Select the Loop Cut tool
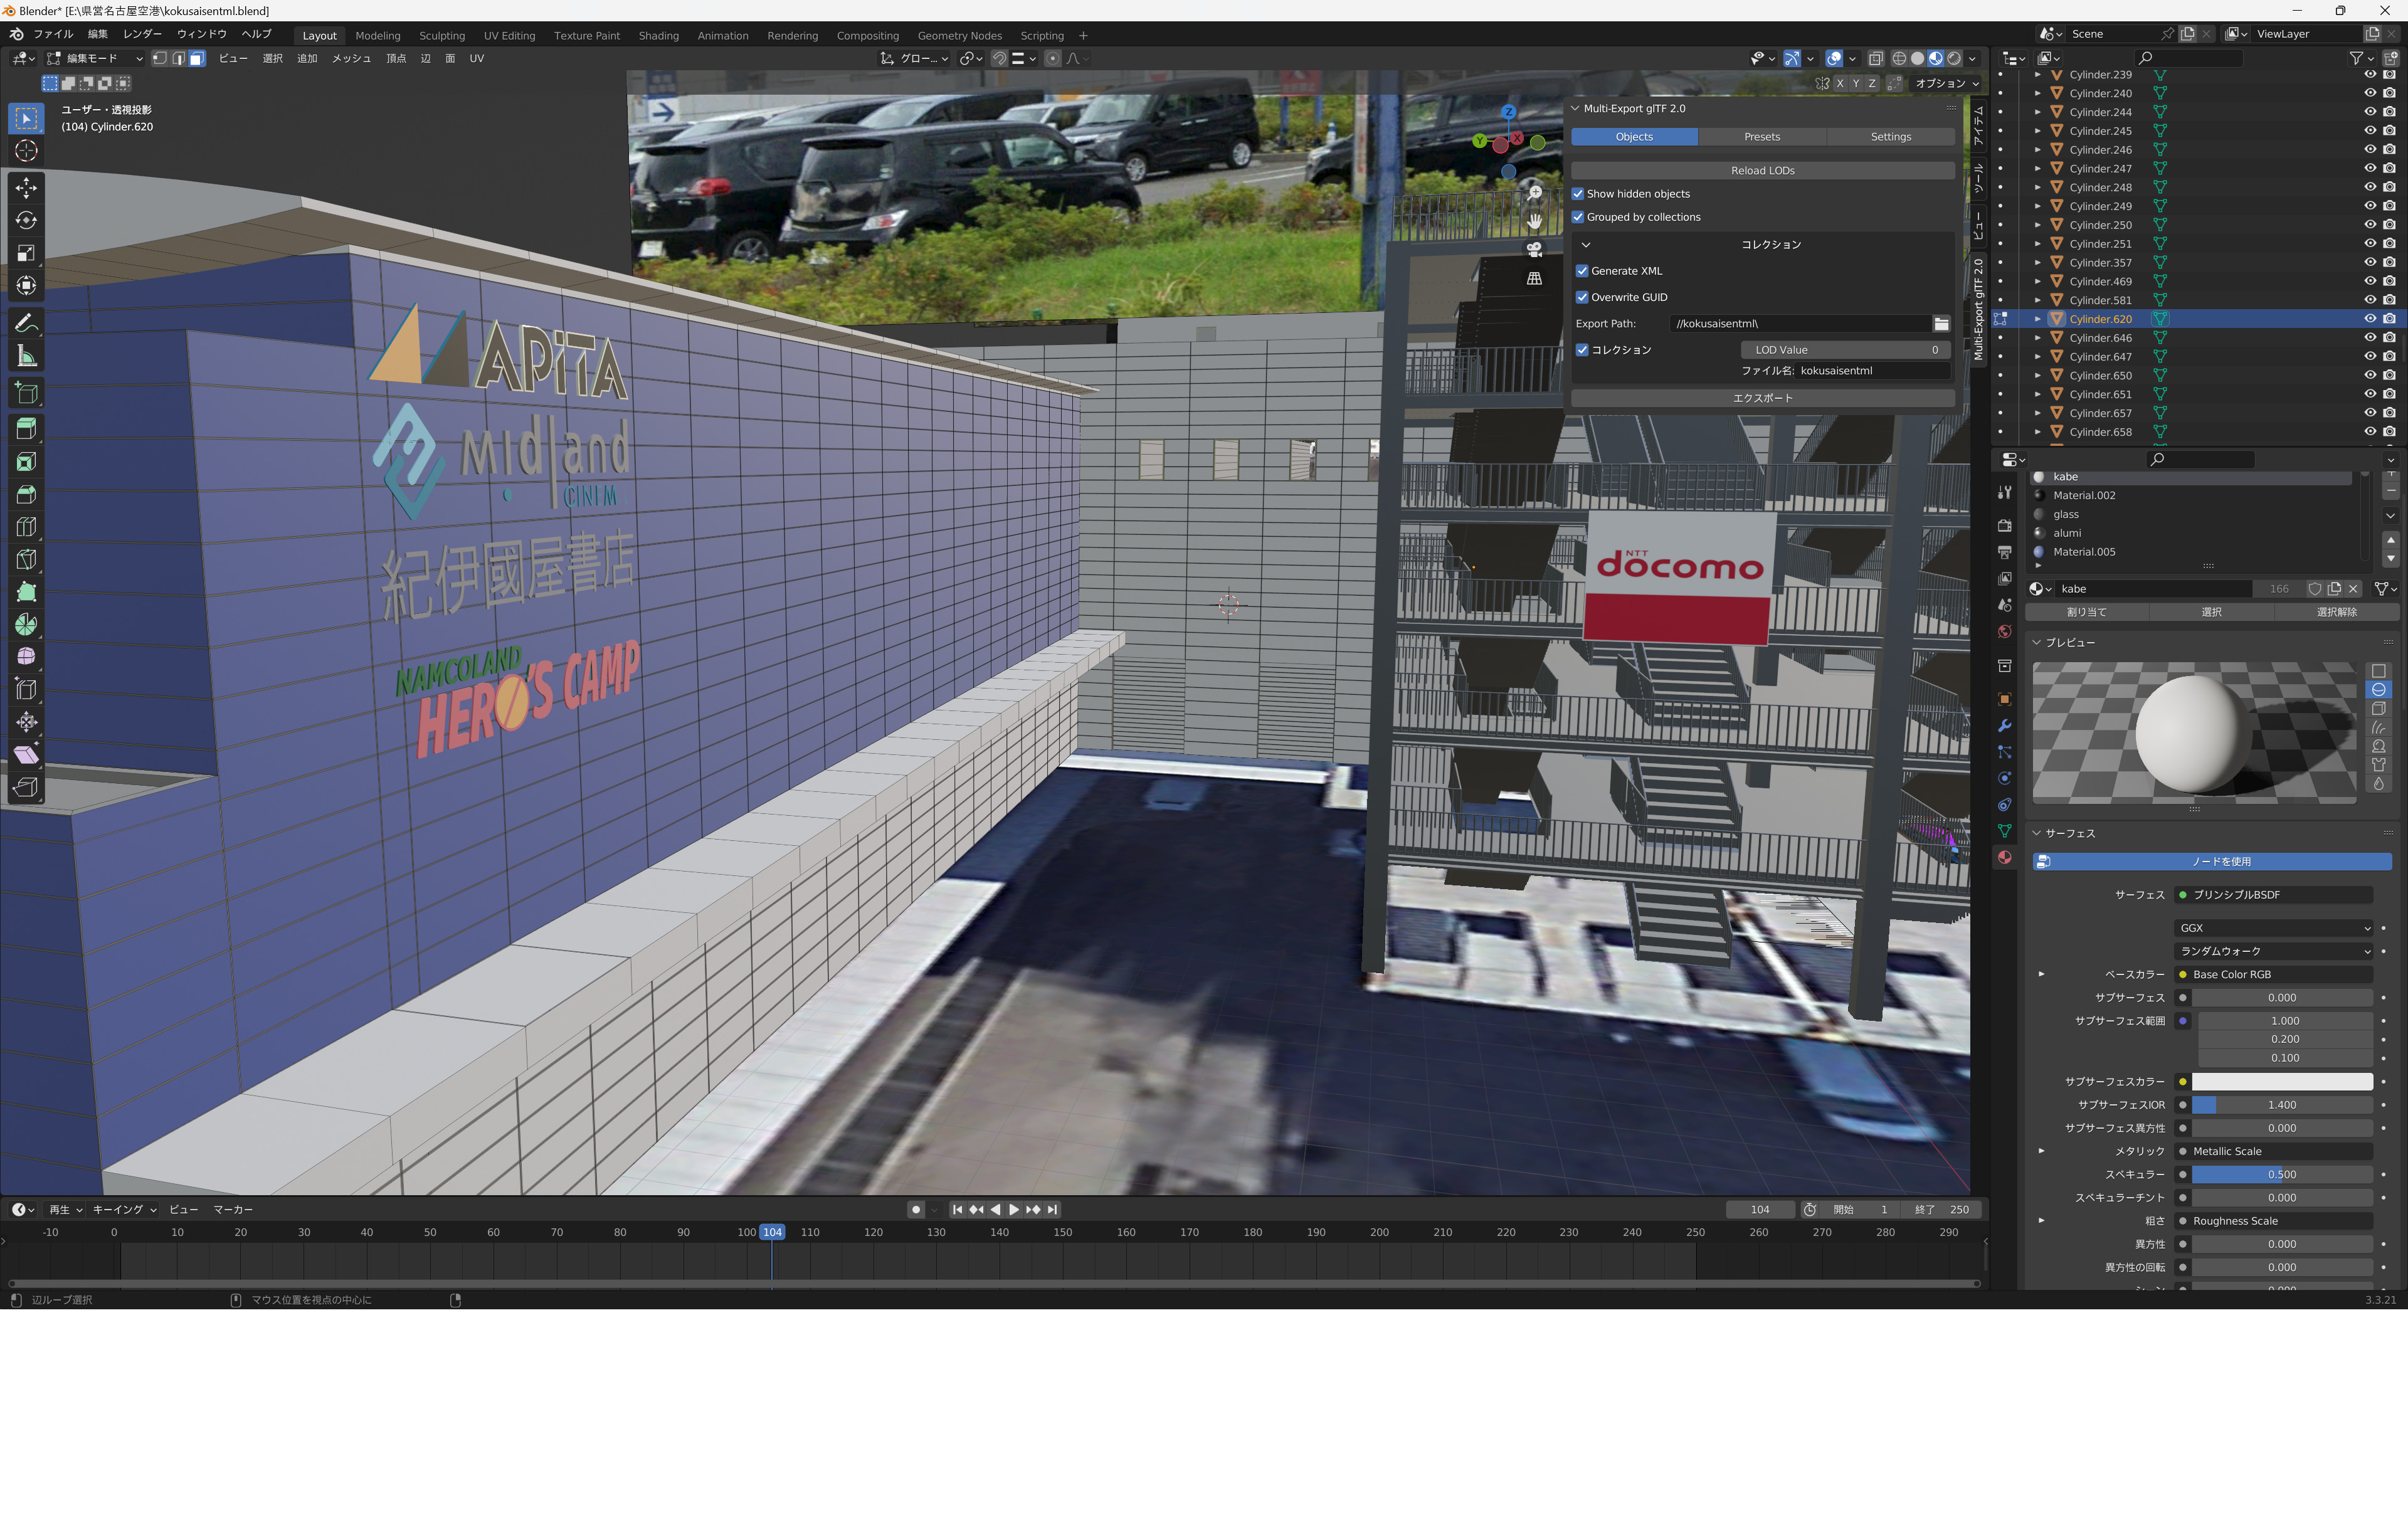The height and width of the screenshot is (1520, 2408). point(27,527)
